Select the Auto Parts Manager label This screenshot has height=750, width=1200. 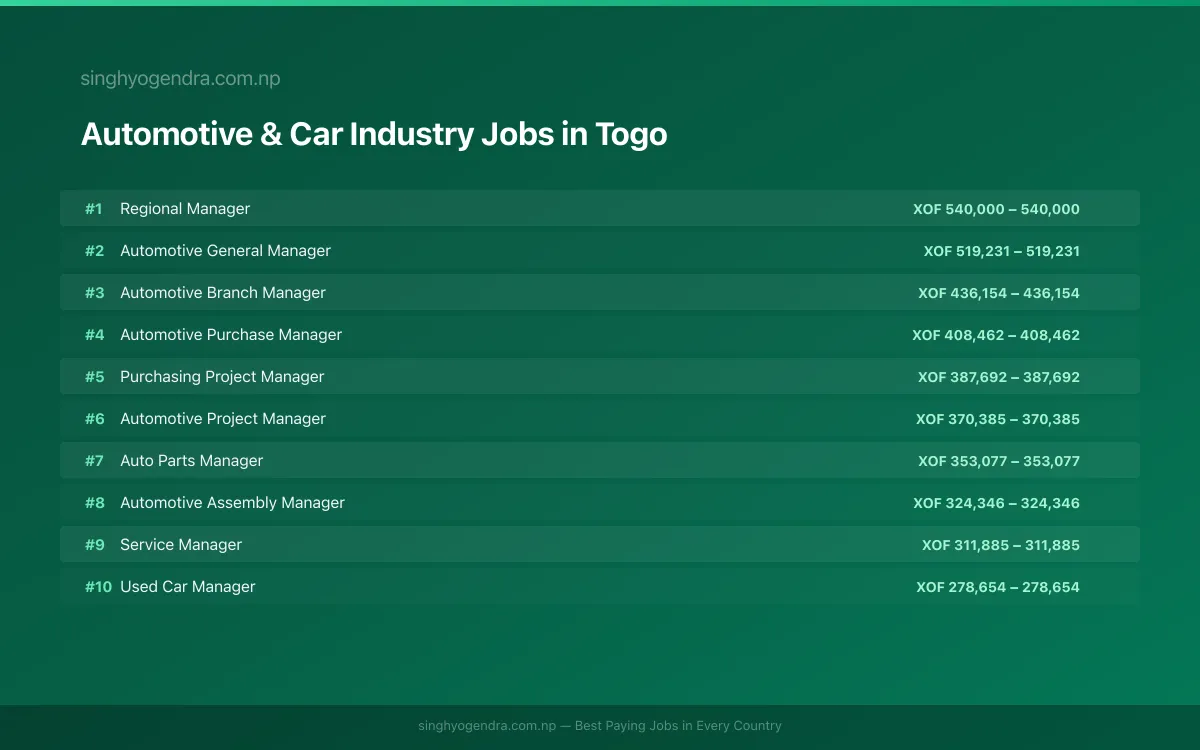192,461
